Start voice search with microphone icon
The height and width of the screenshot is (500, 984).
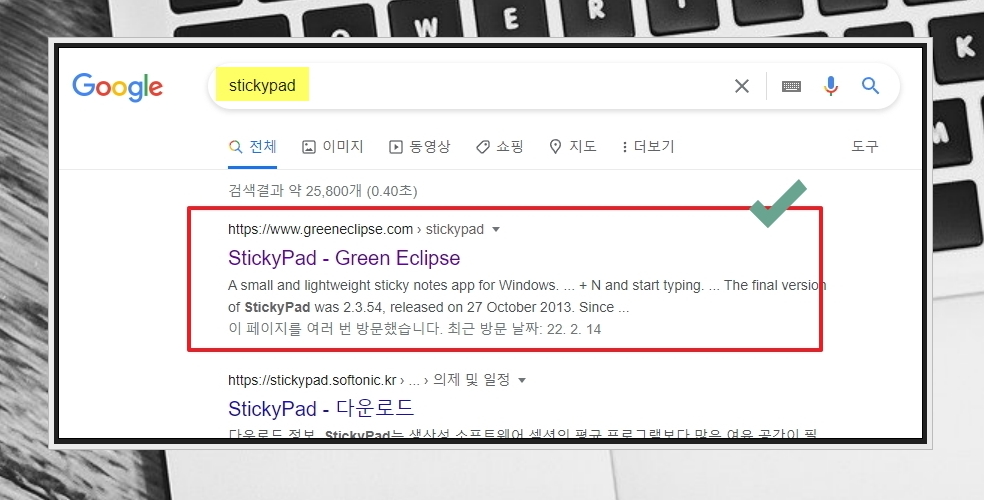tap(830, 85)
